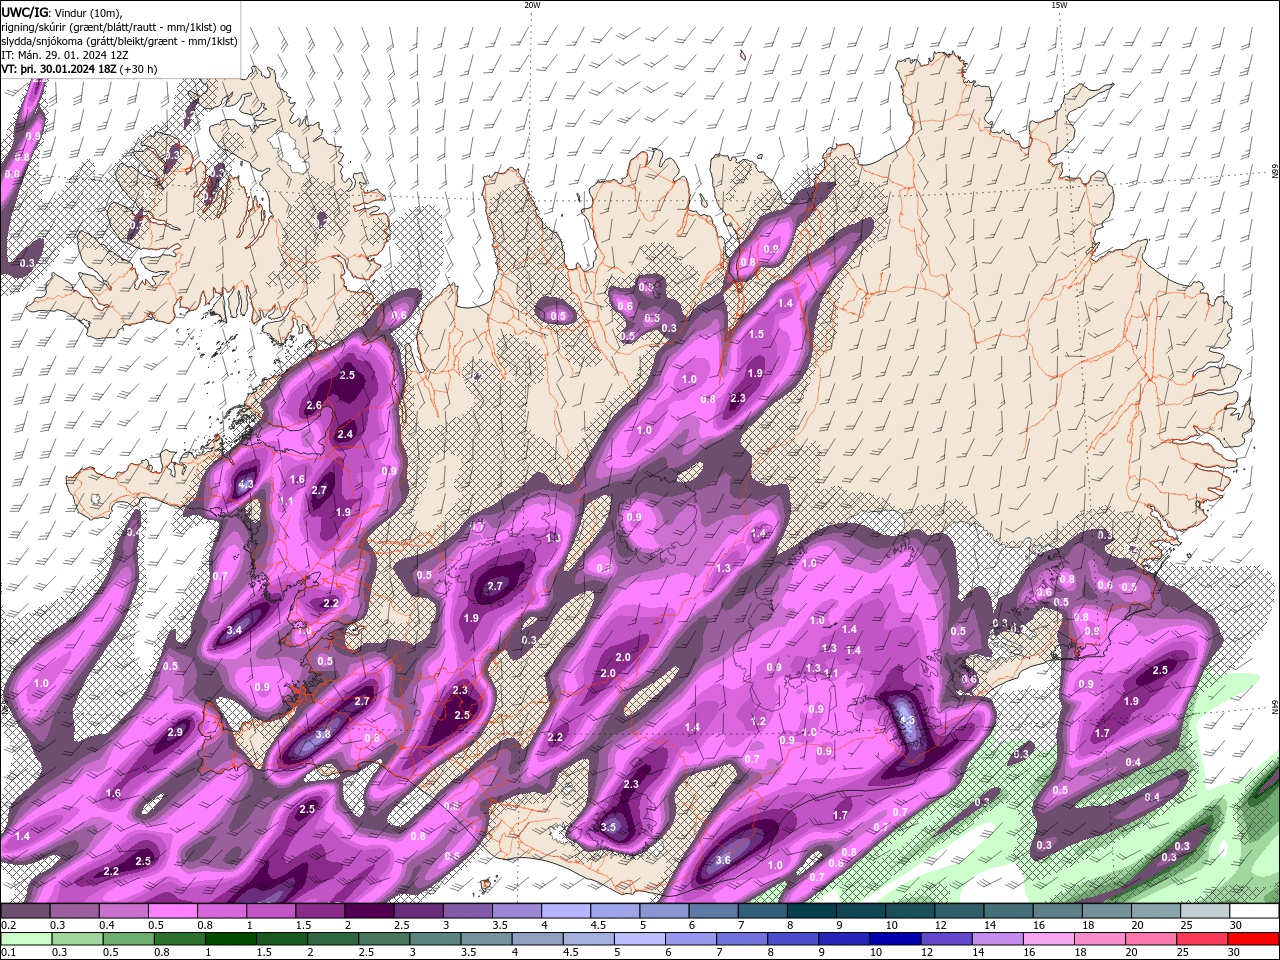Click the "slydda/snjókoma" legend description line

pyautogui.click(x=119, y=41)
